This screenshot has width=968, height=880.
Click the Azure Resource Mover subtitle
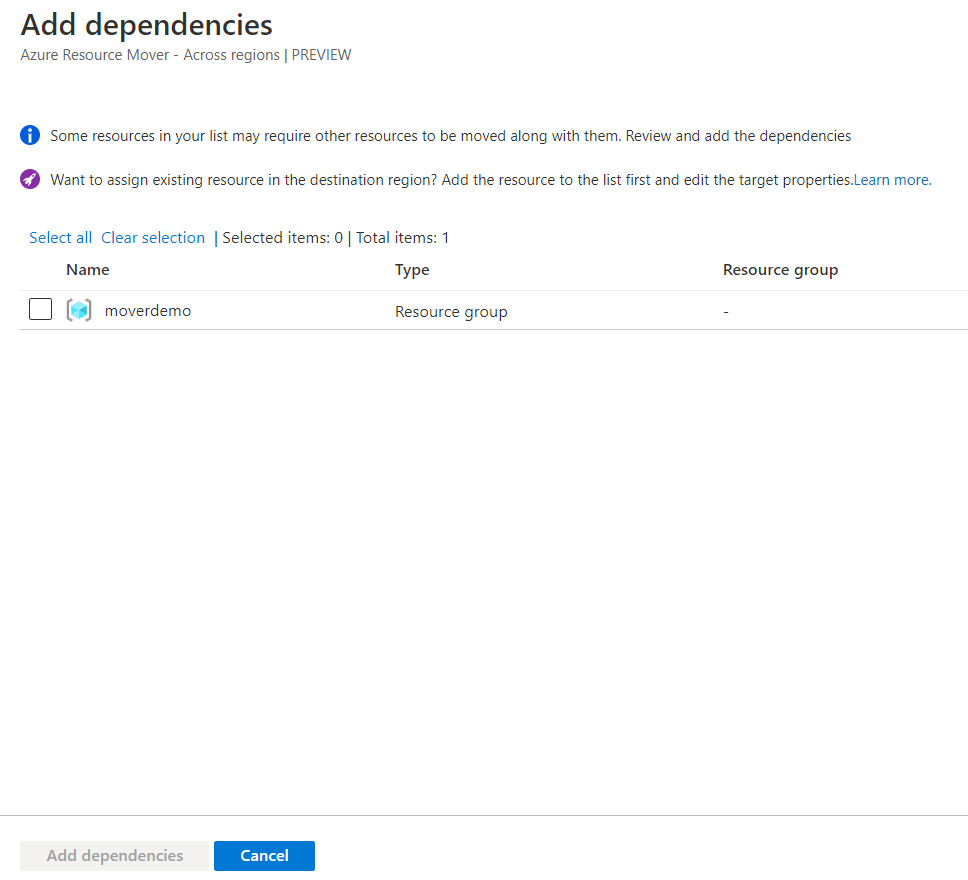[x=186, y=55]
